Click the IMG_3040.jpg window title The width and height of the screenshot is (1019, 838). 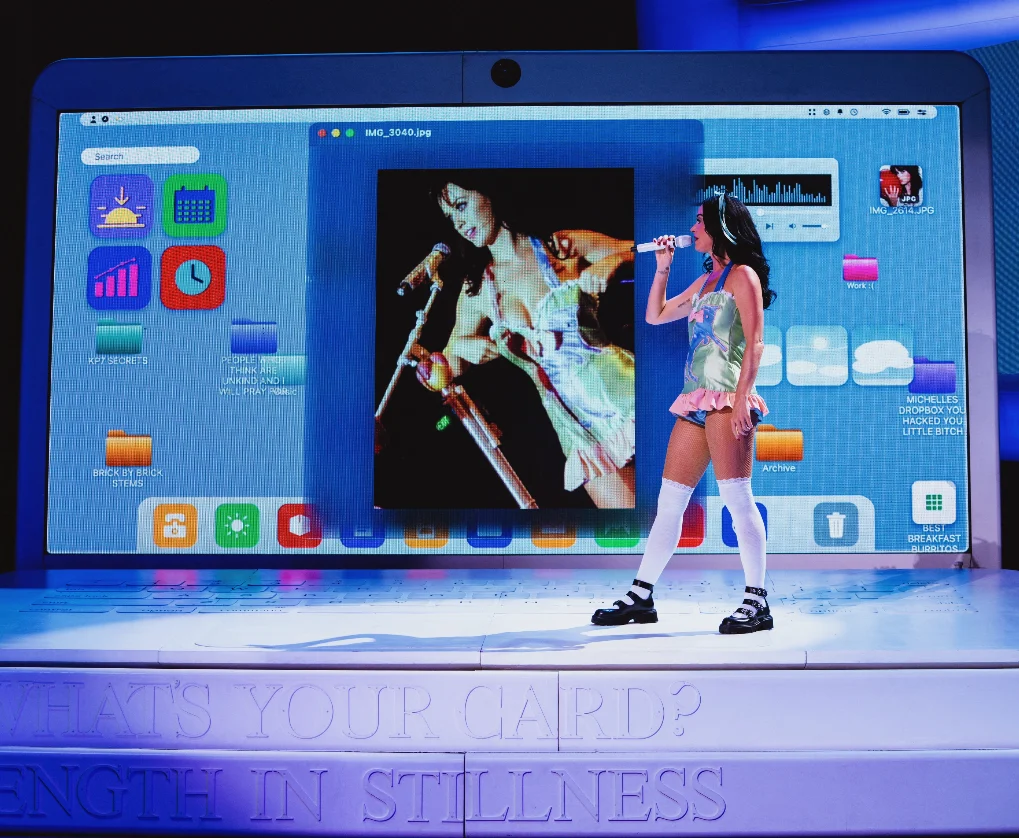tap(398, 133)
